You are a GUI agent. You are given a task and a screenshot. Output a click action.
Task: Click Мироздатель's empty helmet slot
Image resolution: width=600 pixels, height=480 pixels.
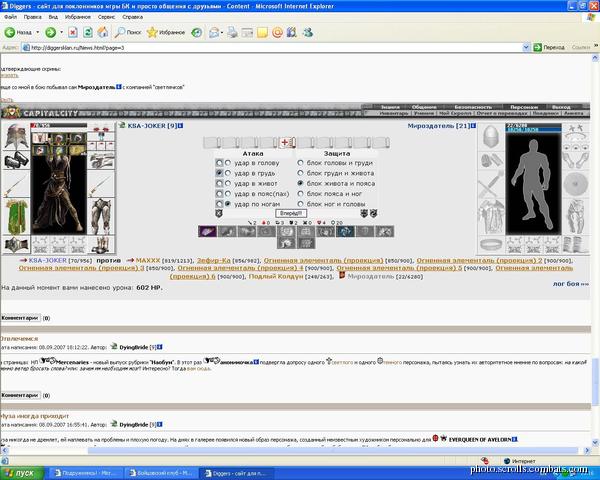pyautogui.click(x=491, y=137)
